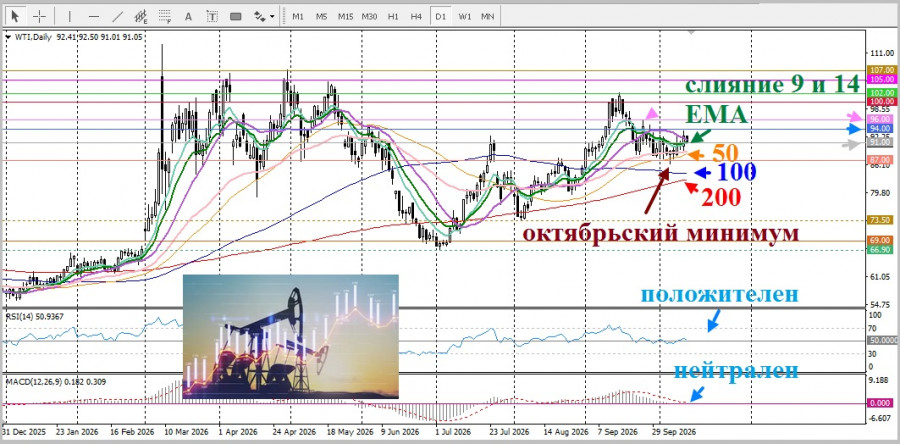Select the text label 'T' tool
Screen dimensions: 900x444
tap(212, 16)
